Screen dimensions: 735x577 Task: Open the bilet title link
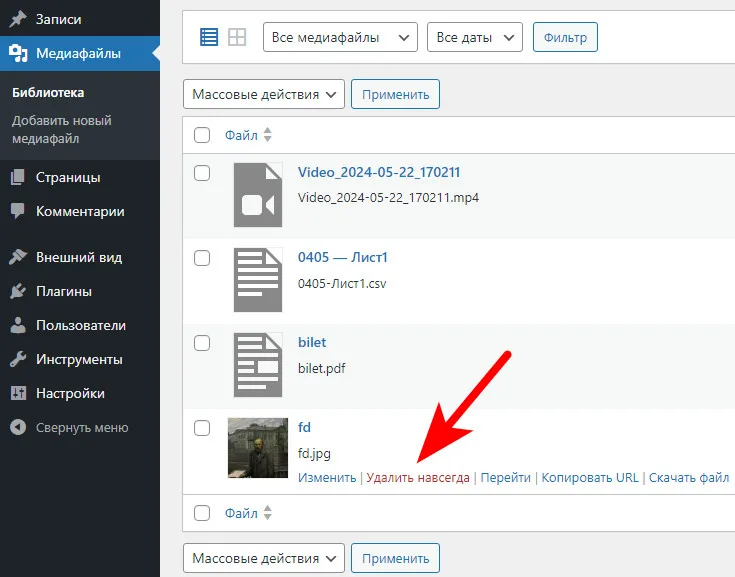(x=312, y=342)
